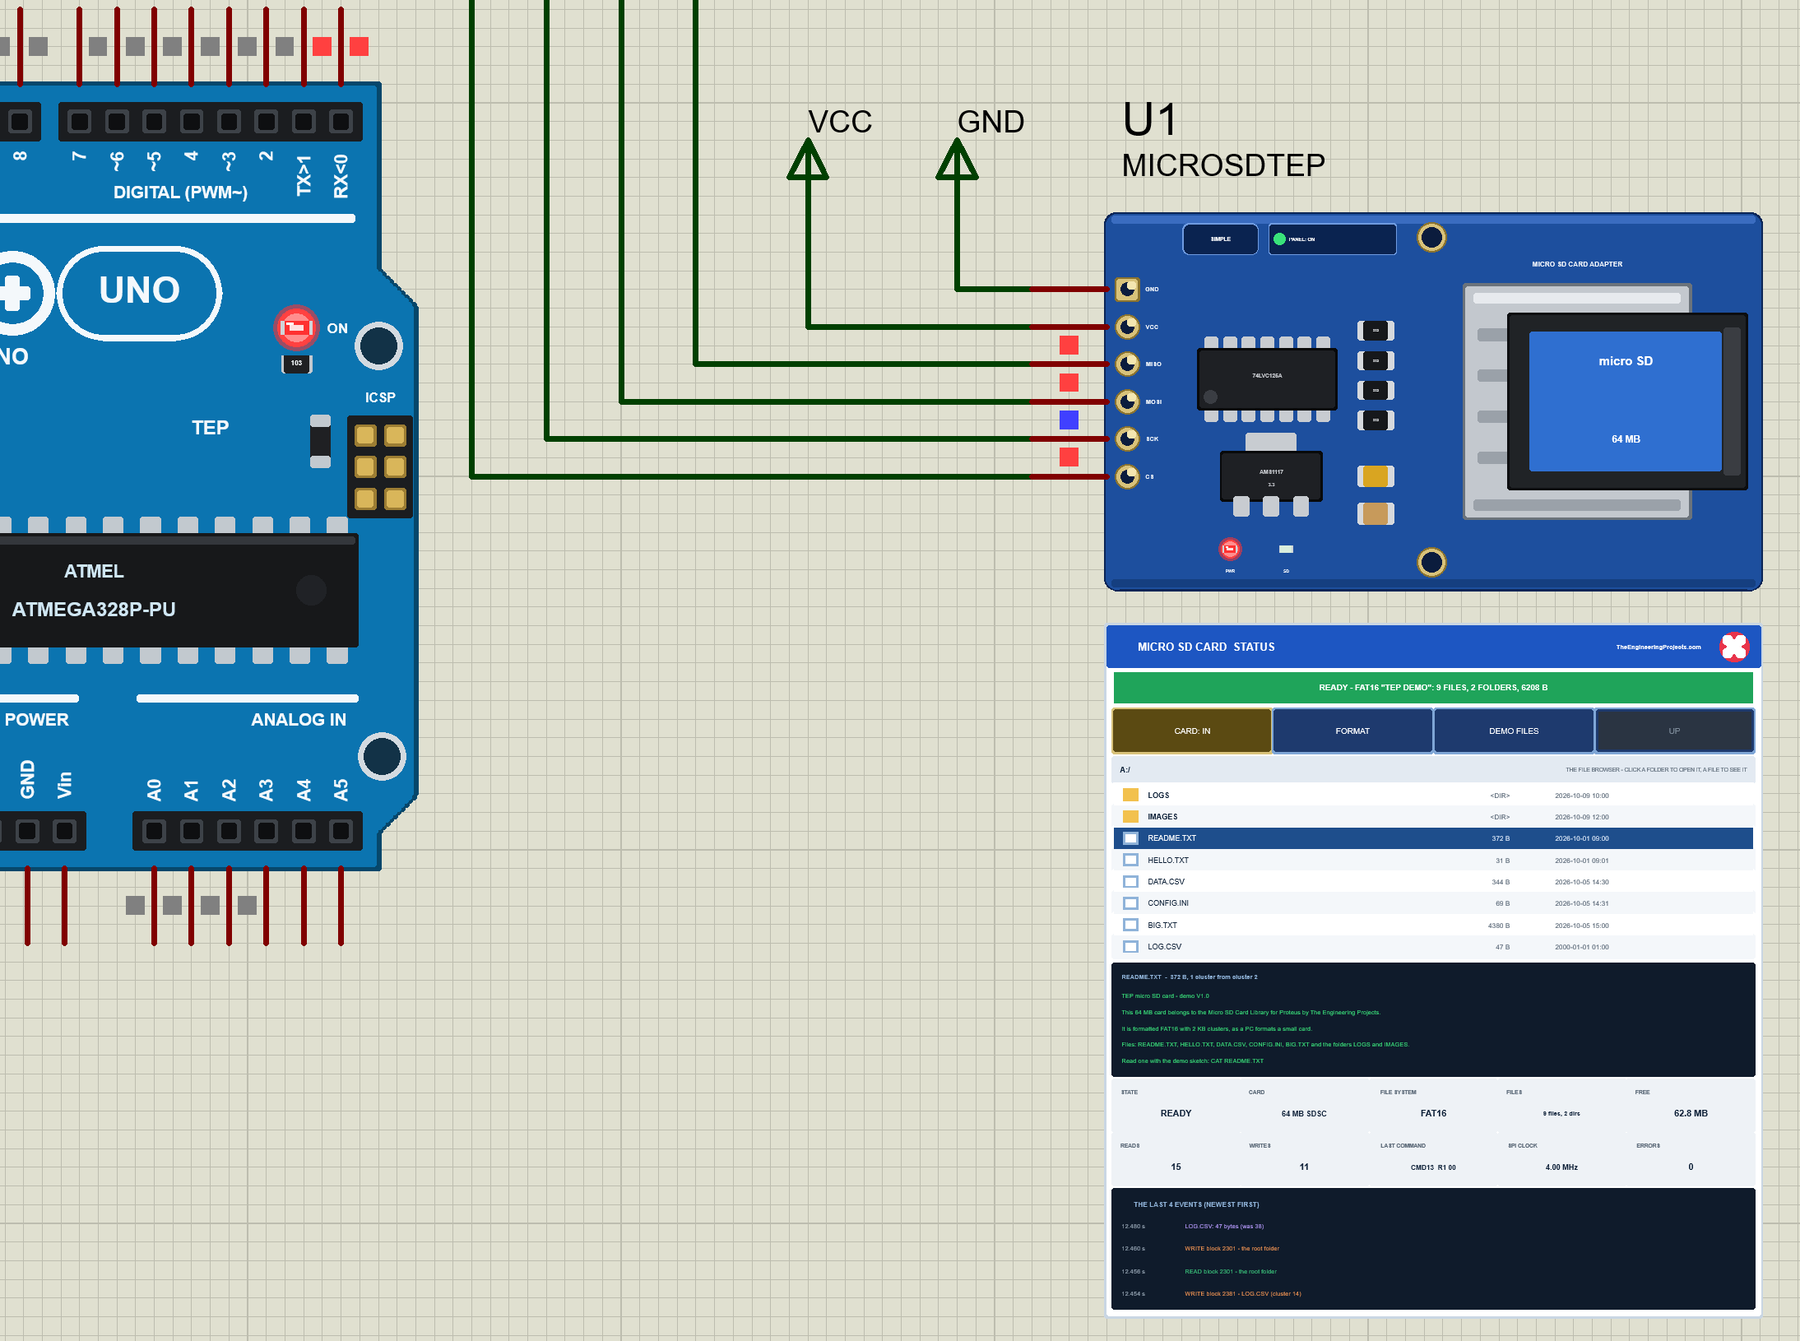Viewport: 1800px width, 1341px height.
Task: Click the LOG.CSV file name
Action: pyautogui.click(x=1164, y=947)
